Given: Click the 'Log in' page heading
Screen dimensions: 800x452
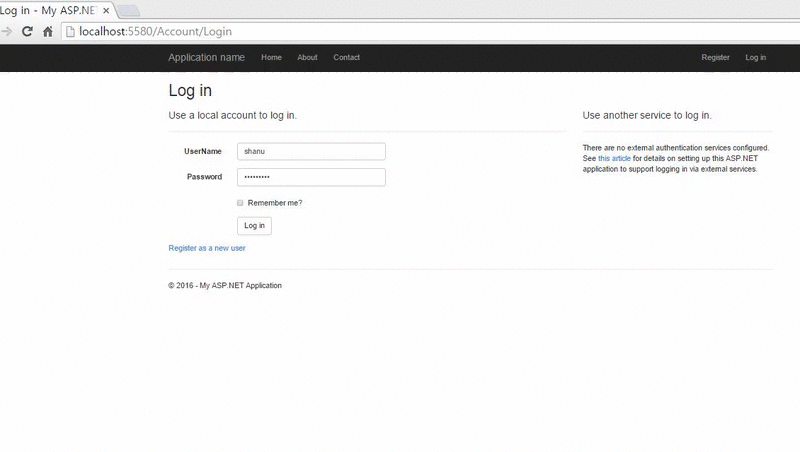Looking at the screenshot, I should click(x=190, y=91).
